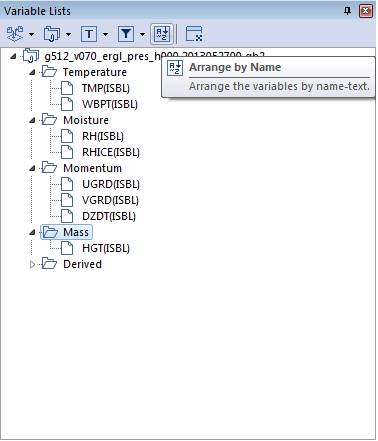This screenshot has width=378, height=441.
Task: Click the Derived folder icon
Action: 50,263
